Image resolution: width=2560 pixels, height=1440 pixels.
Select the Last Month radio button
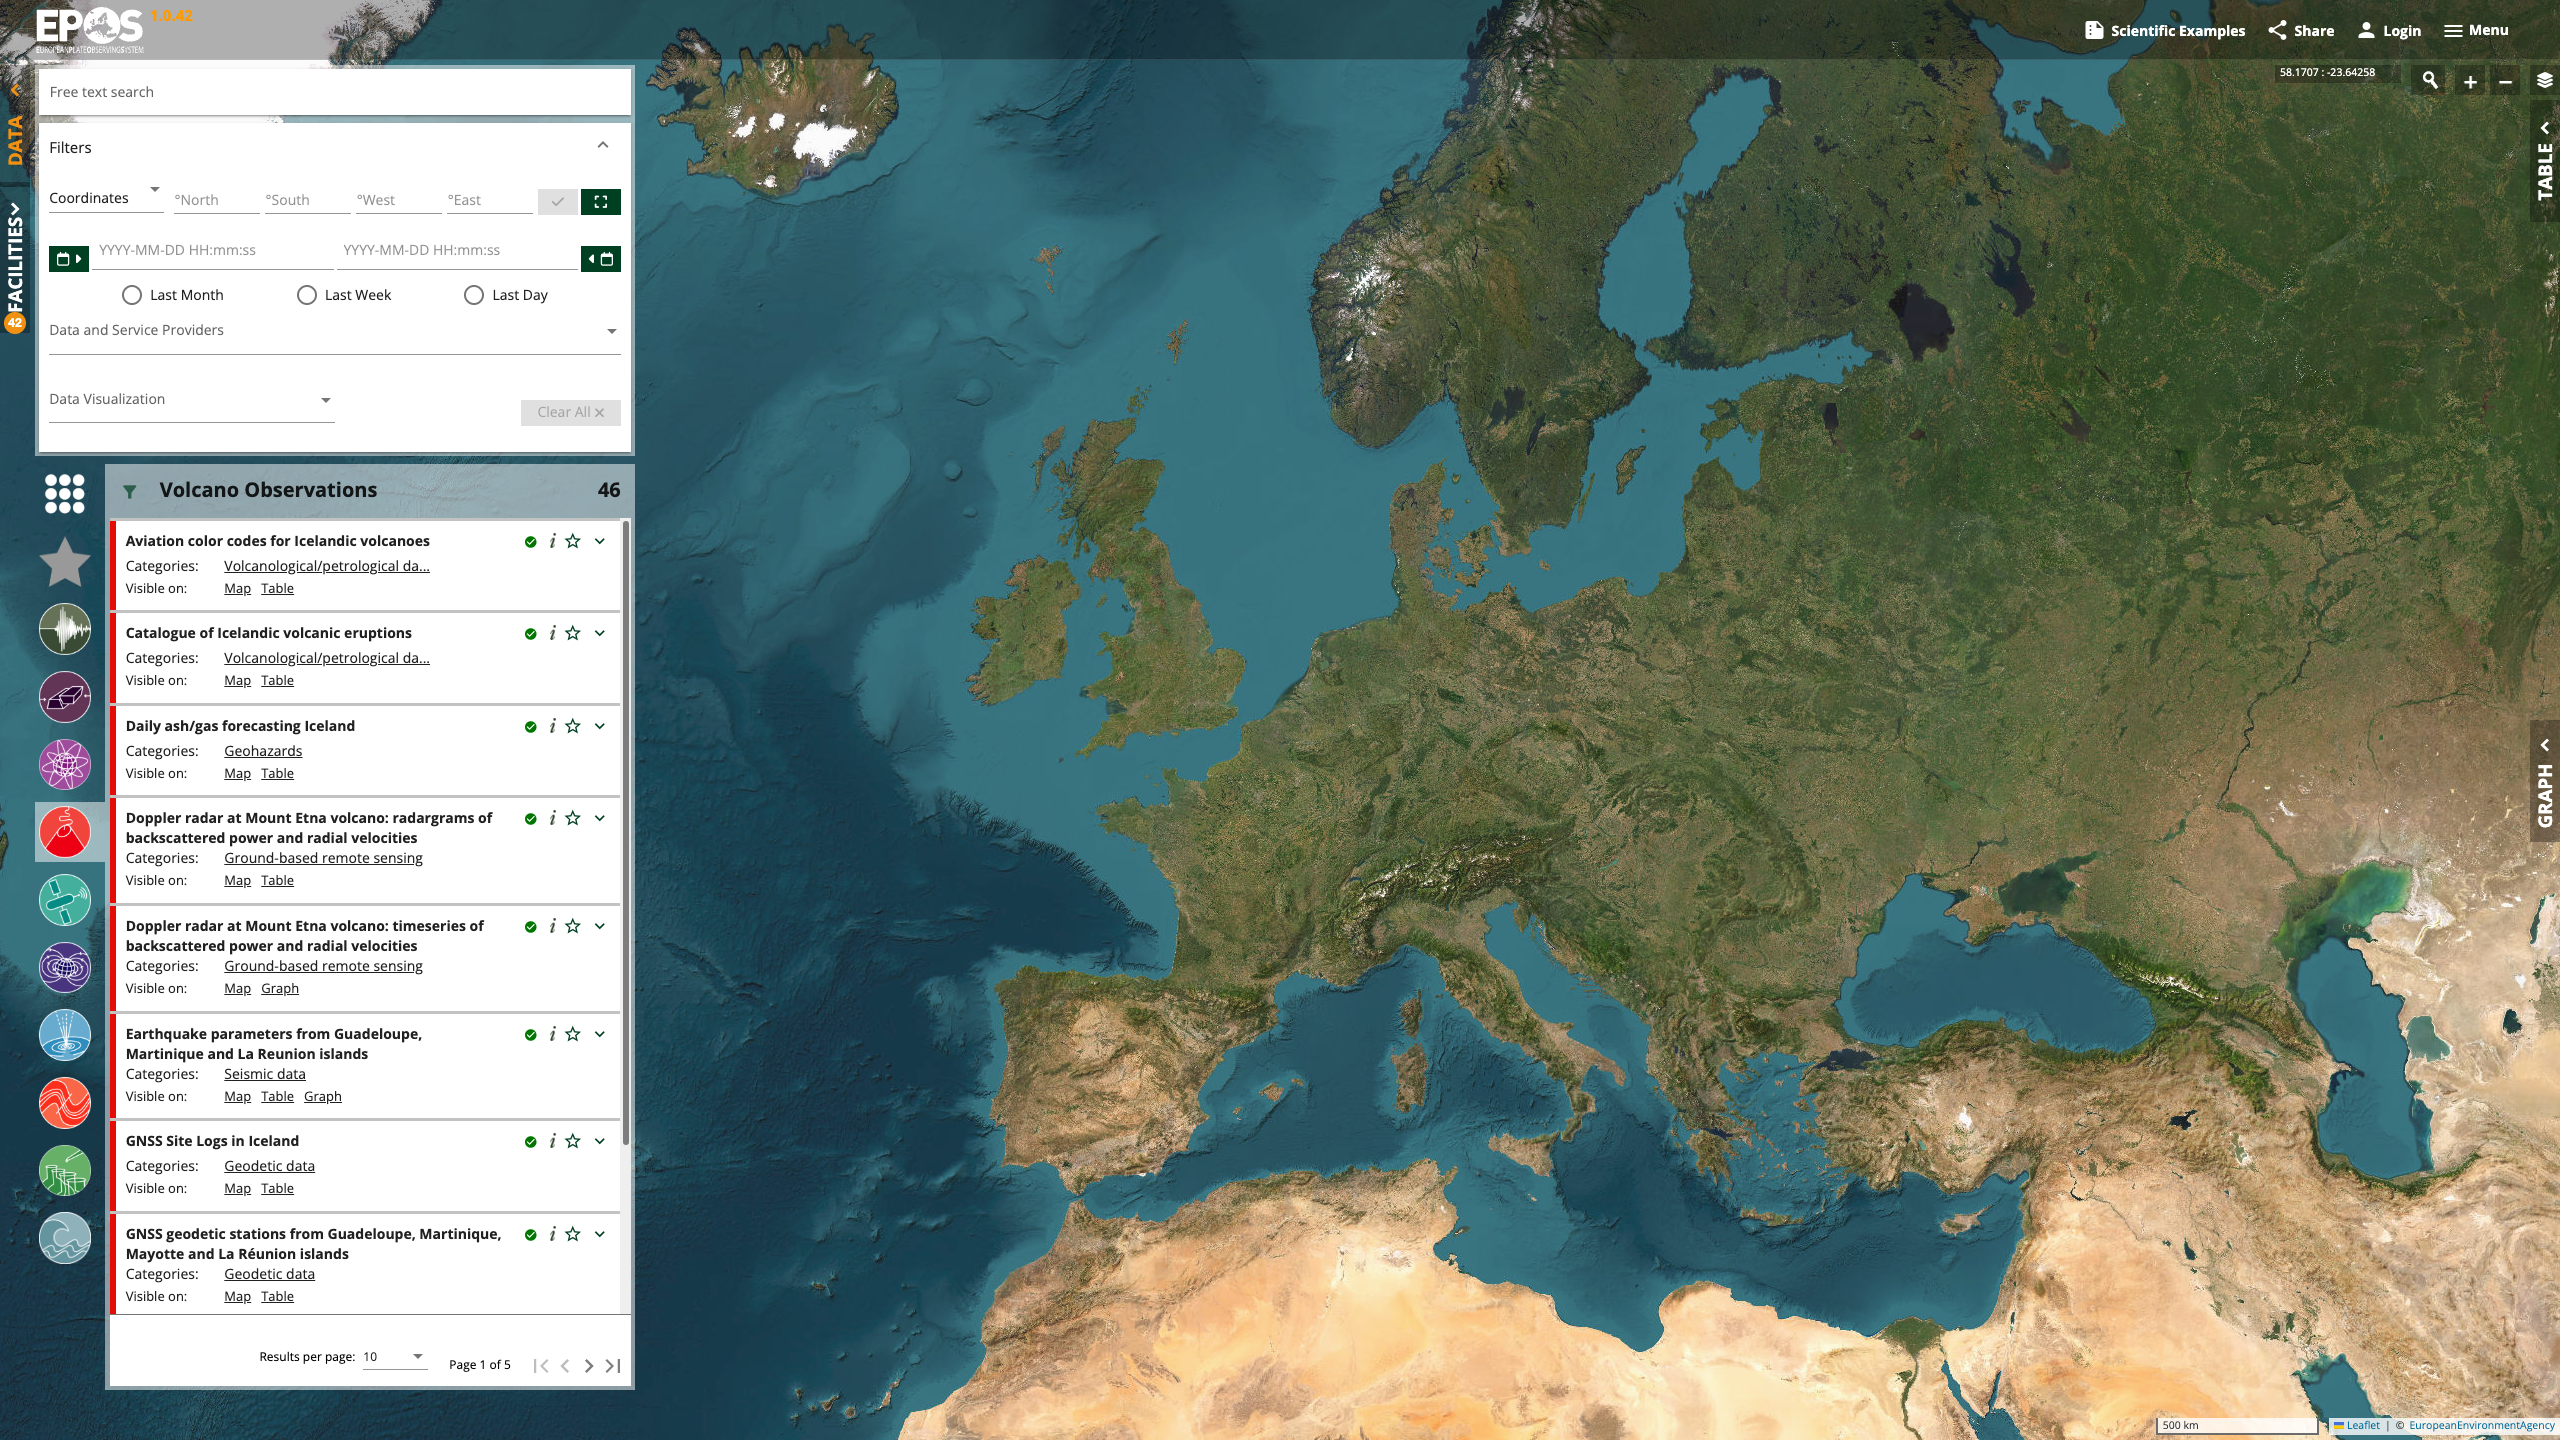132,295
